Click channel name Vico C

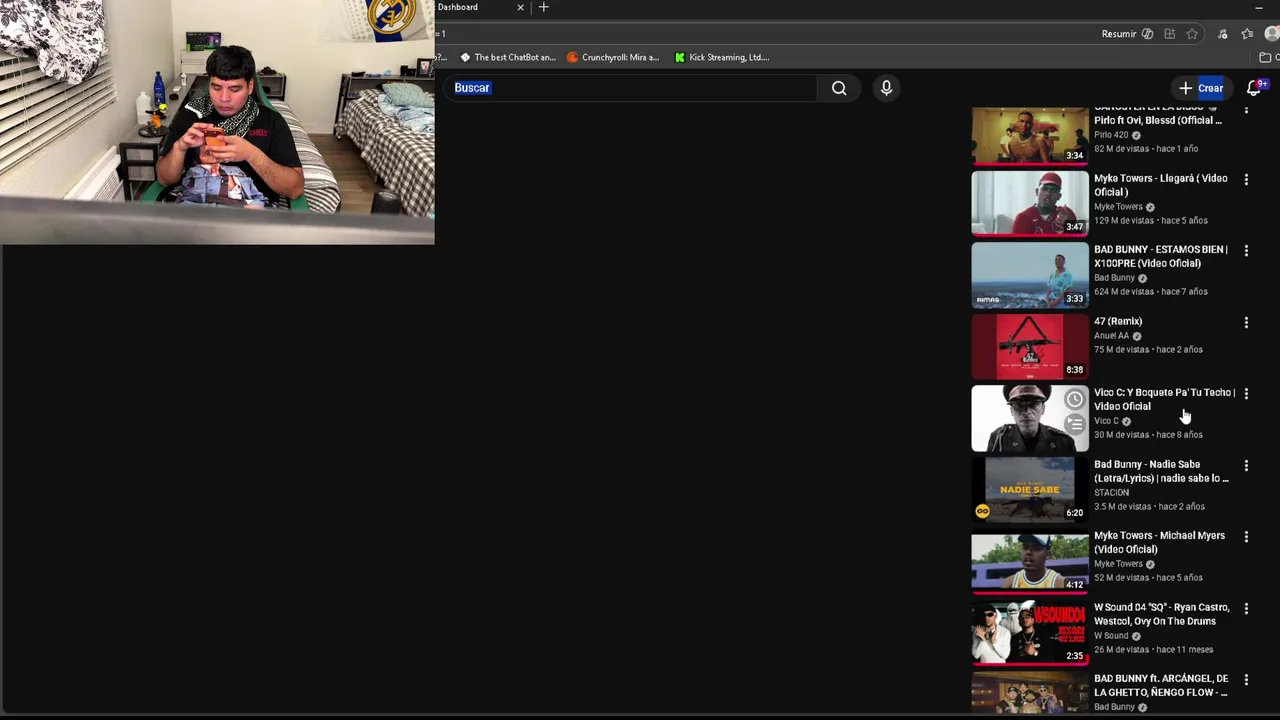[x=1106, y=421]
